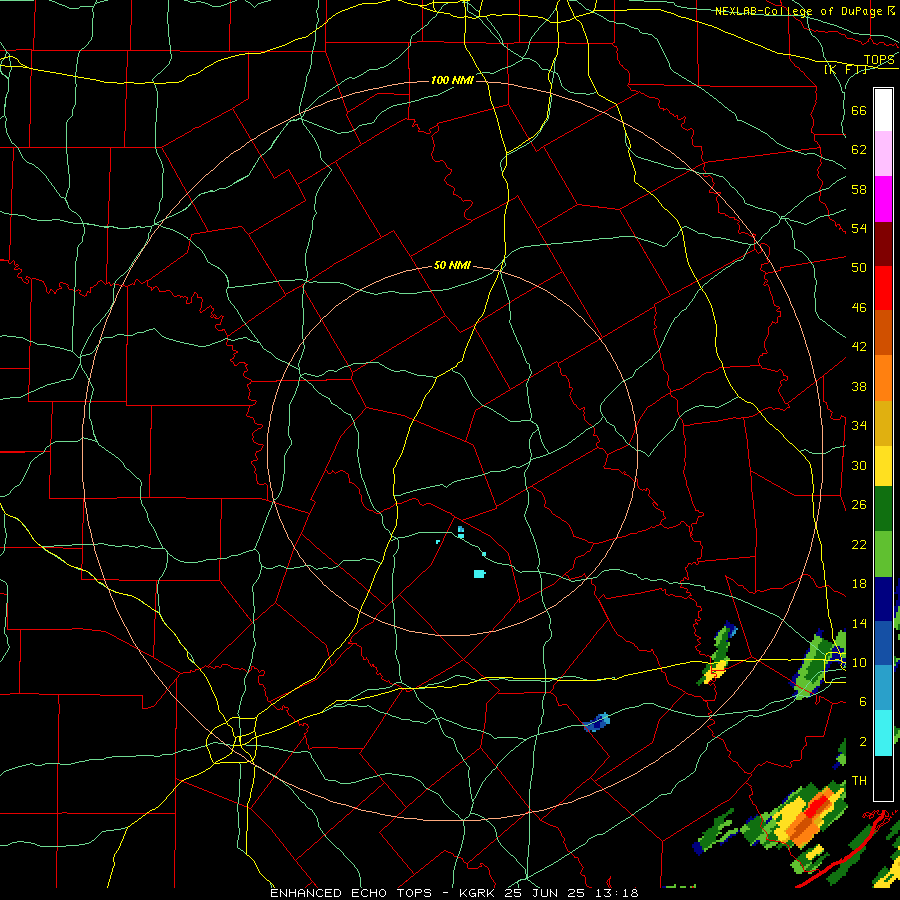
Task: Click the "NEXLAB-College of DuPage" credit text
Action: click(x=798, y=11)
